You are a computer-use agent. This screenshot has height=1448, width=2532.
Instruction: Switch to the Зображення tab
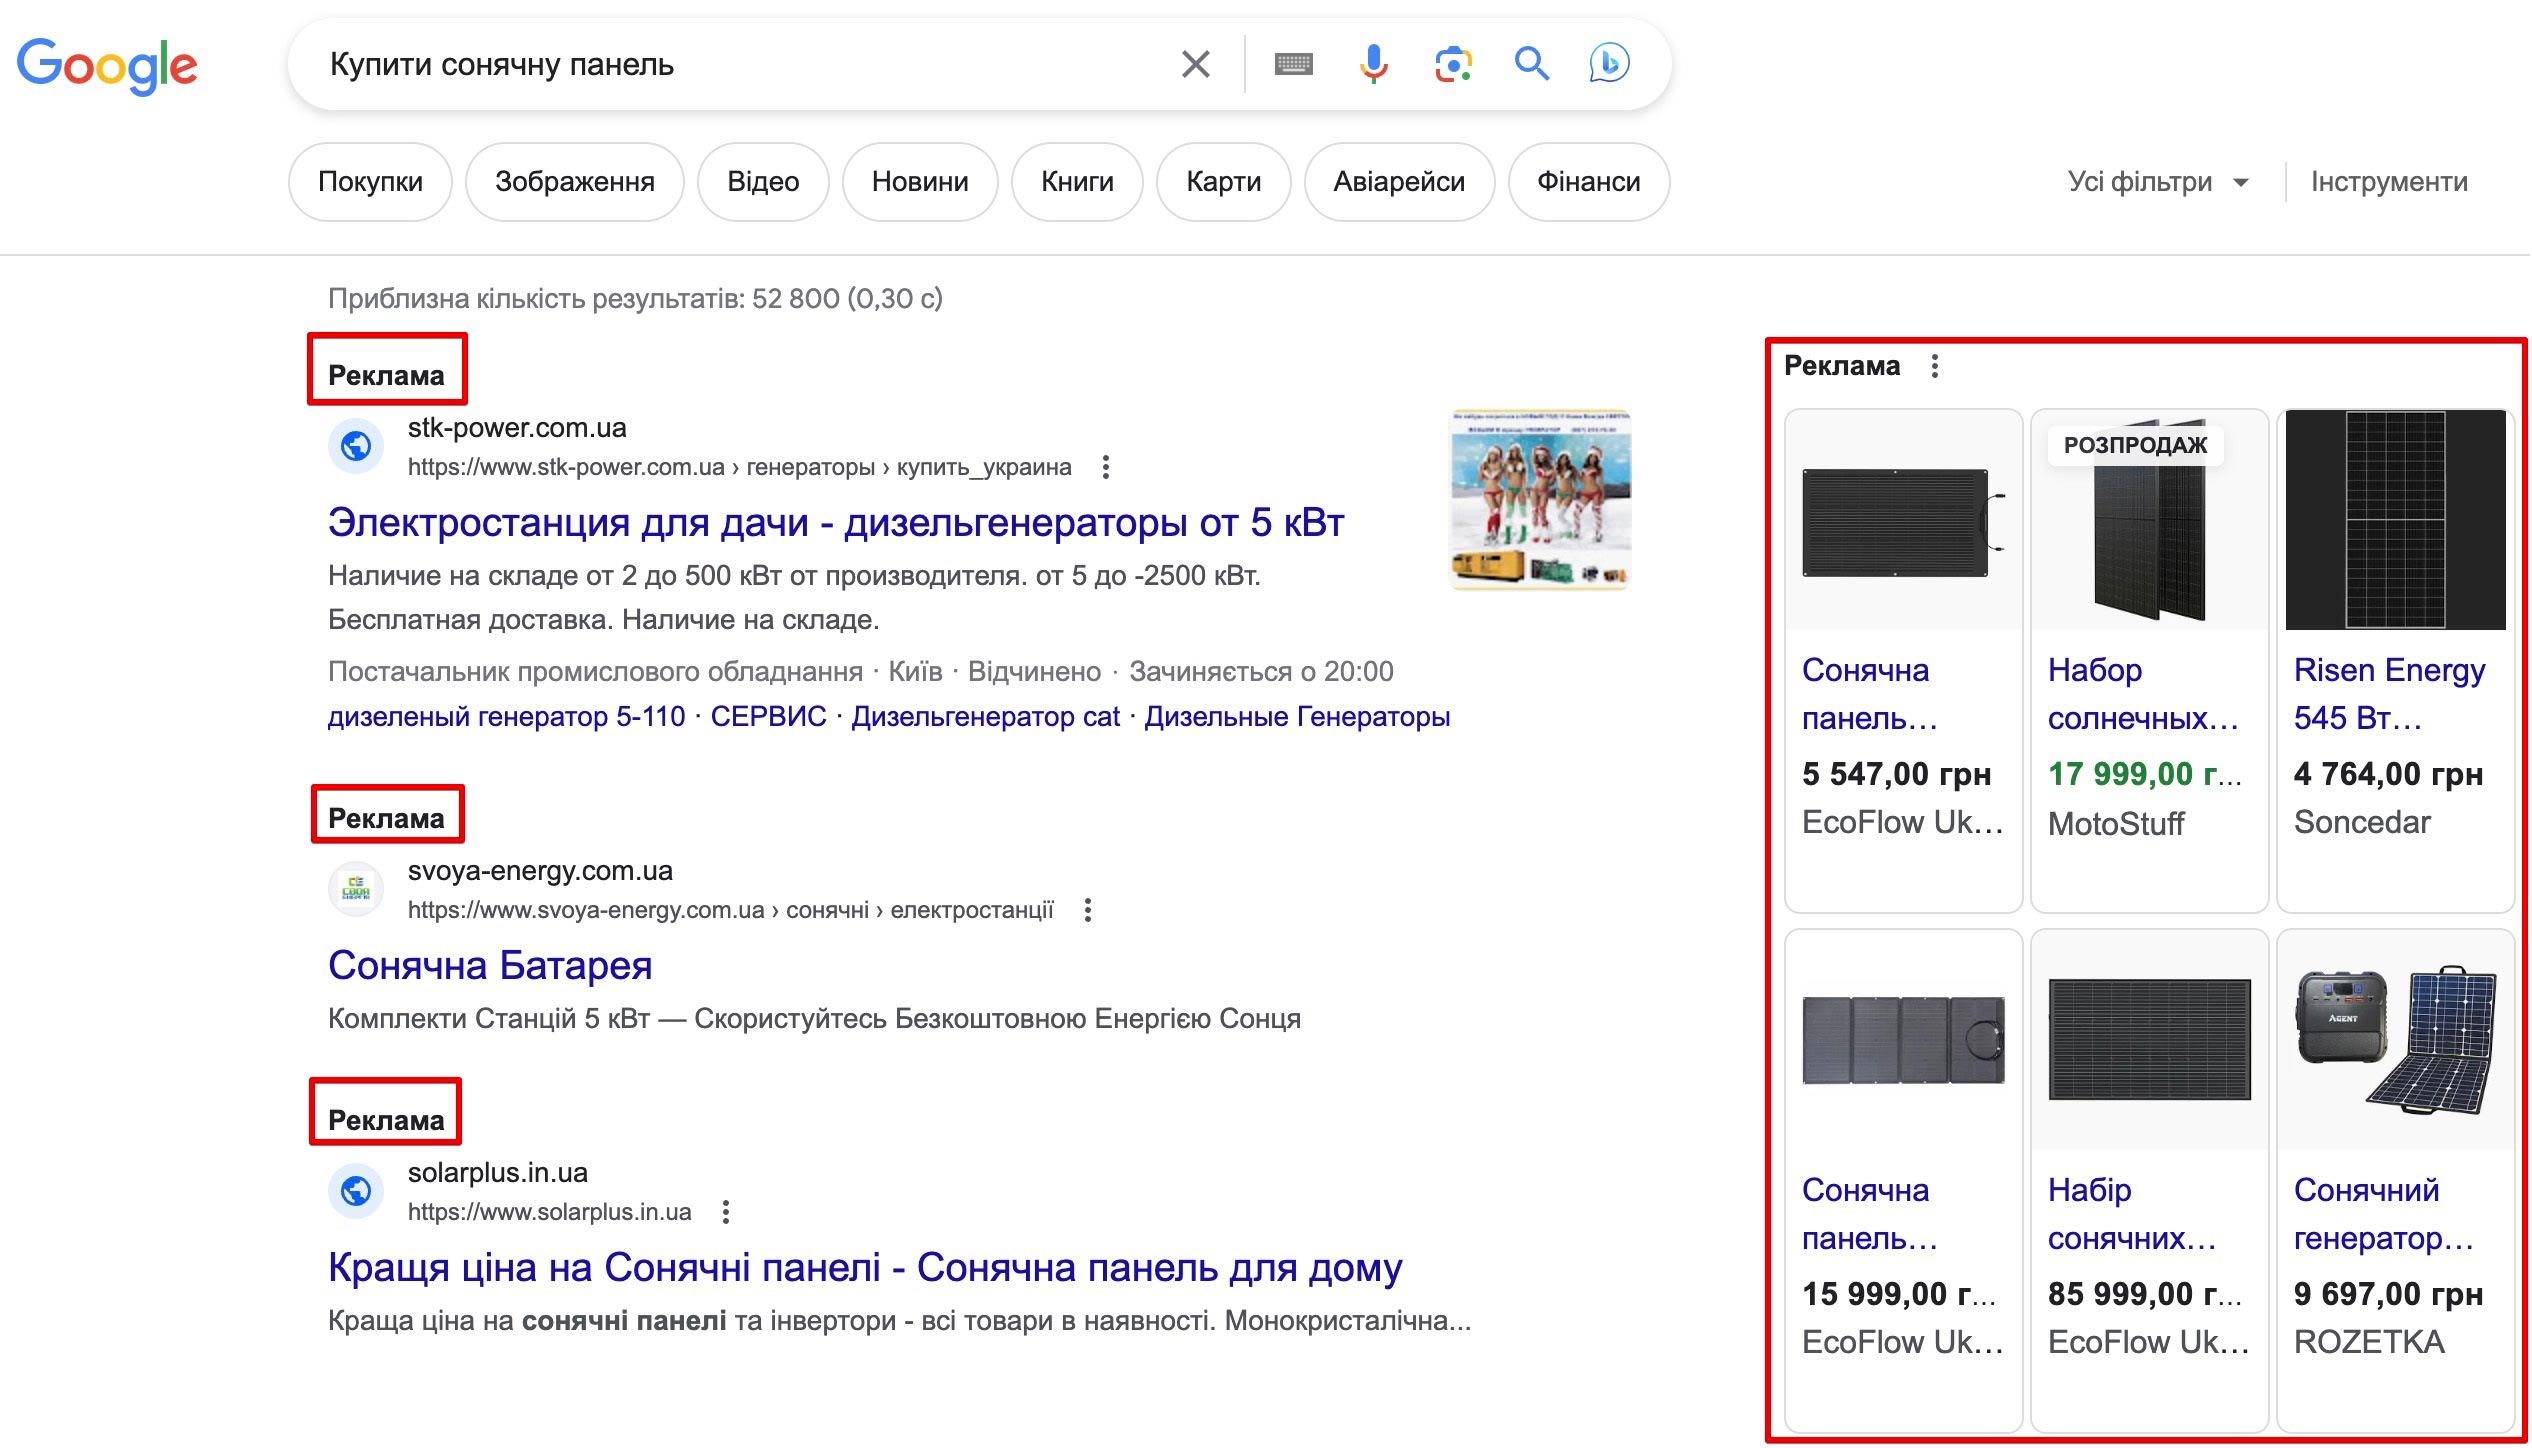pyautogui.click(x=575, y=182)
